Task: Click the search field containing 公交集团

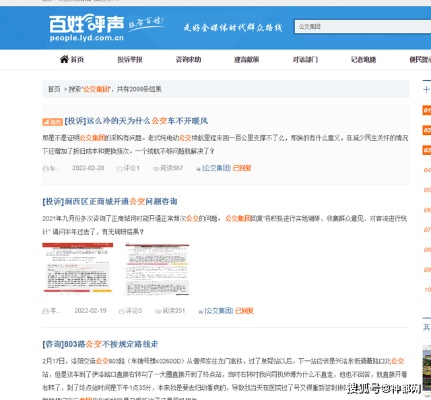Action: pyautogui.click(x=363, y=26)
